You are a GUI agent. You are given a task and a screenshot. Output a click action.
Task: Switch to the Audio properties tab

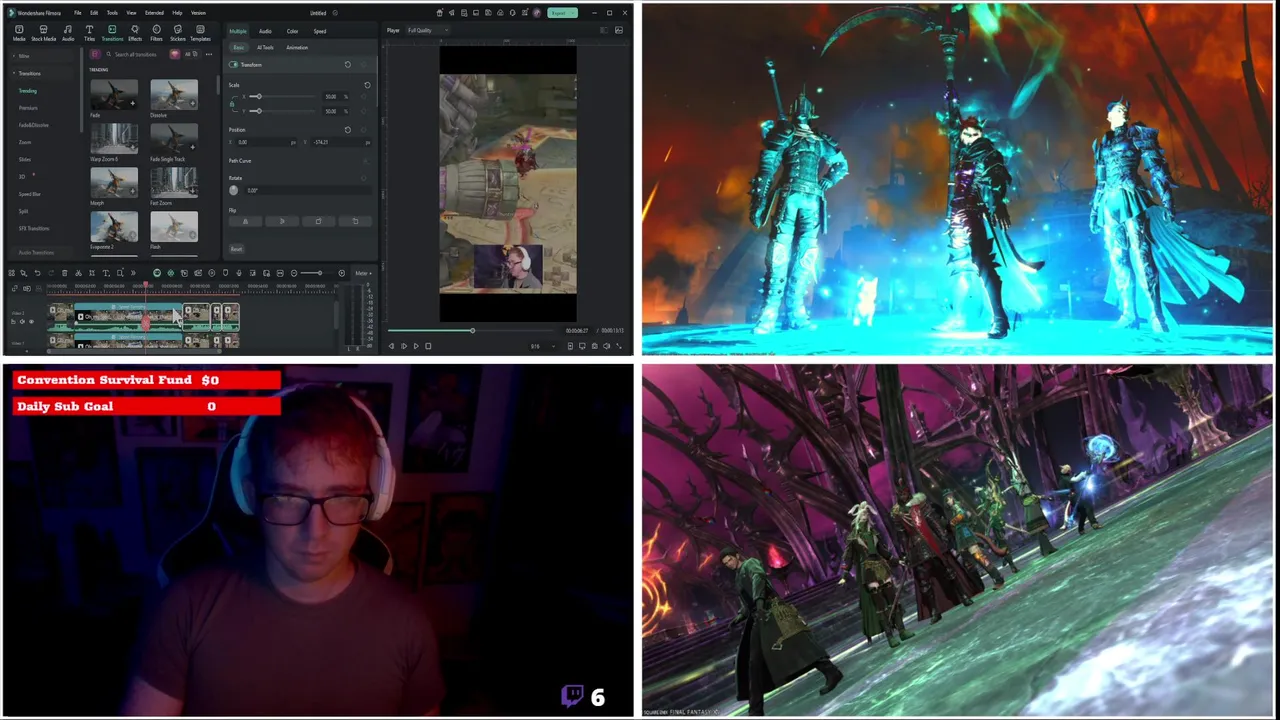[x=265, y=31]
